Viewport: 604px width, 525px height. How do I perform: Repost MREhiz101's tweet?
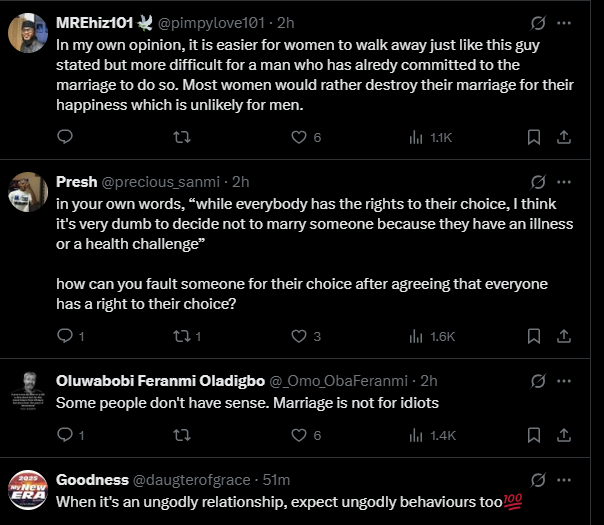183,137
